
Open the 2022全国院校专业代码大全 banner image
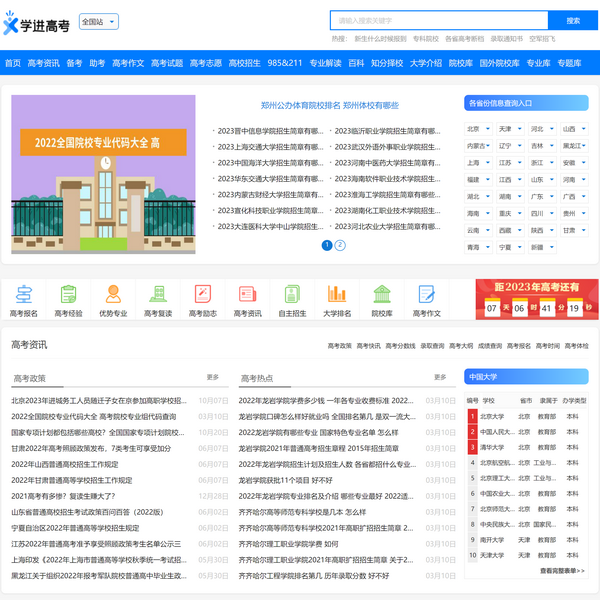104,177
